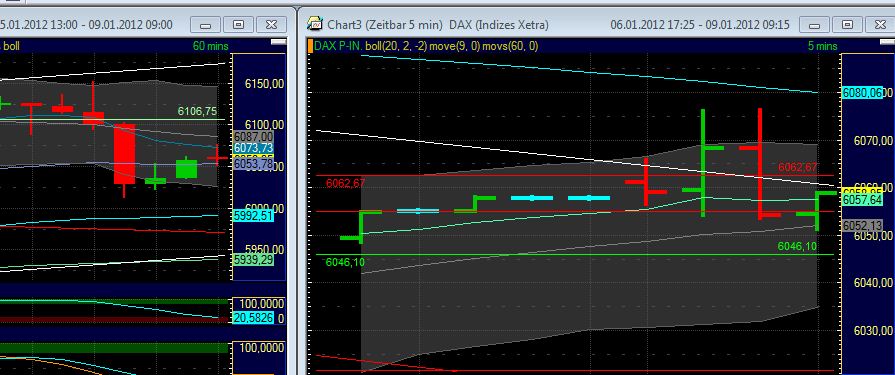Click the right-side green 6046,10 level label
The height and width of the screenshot is (375, 895).
pos(797,246)
